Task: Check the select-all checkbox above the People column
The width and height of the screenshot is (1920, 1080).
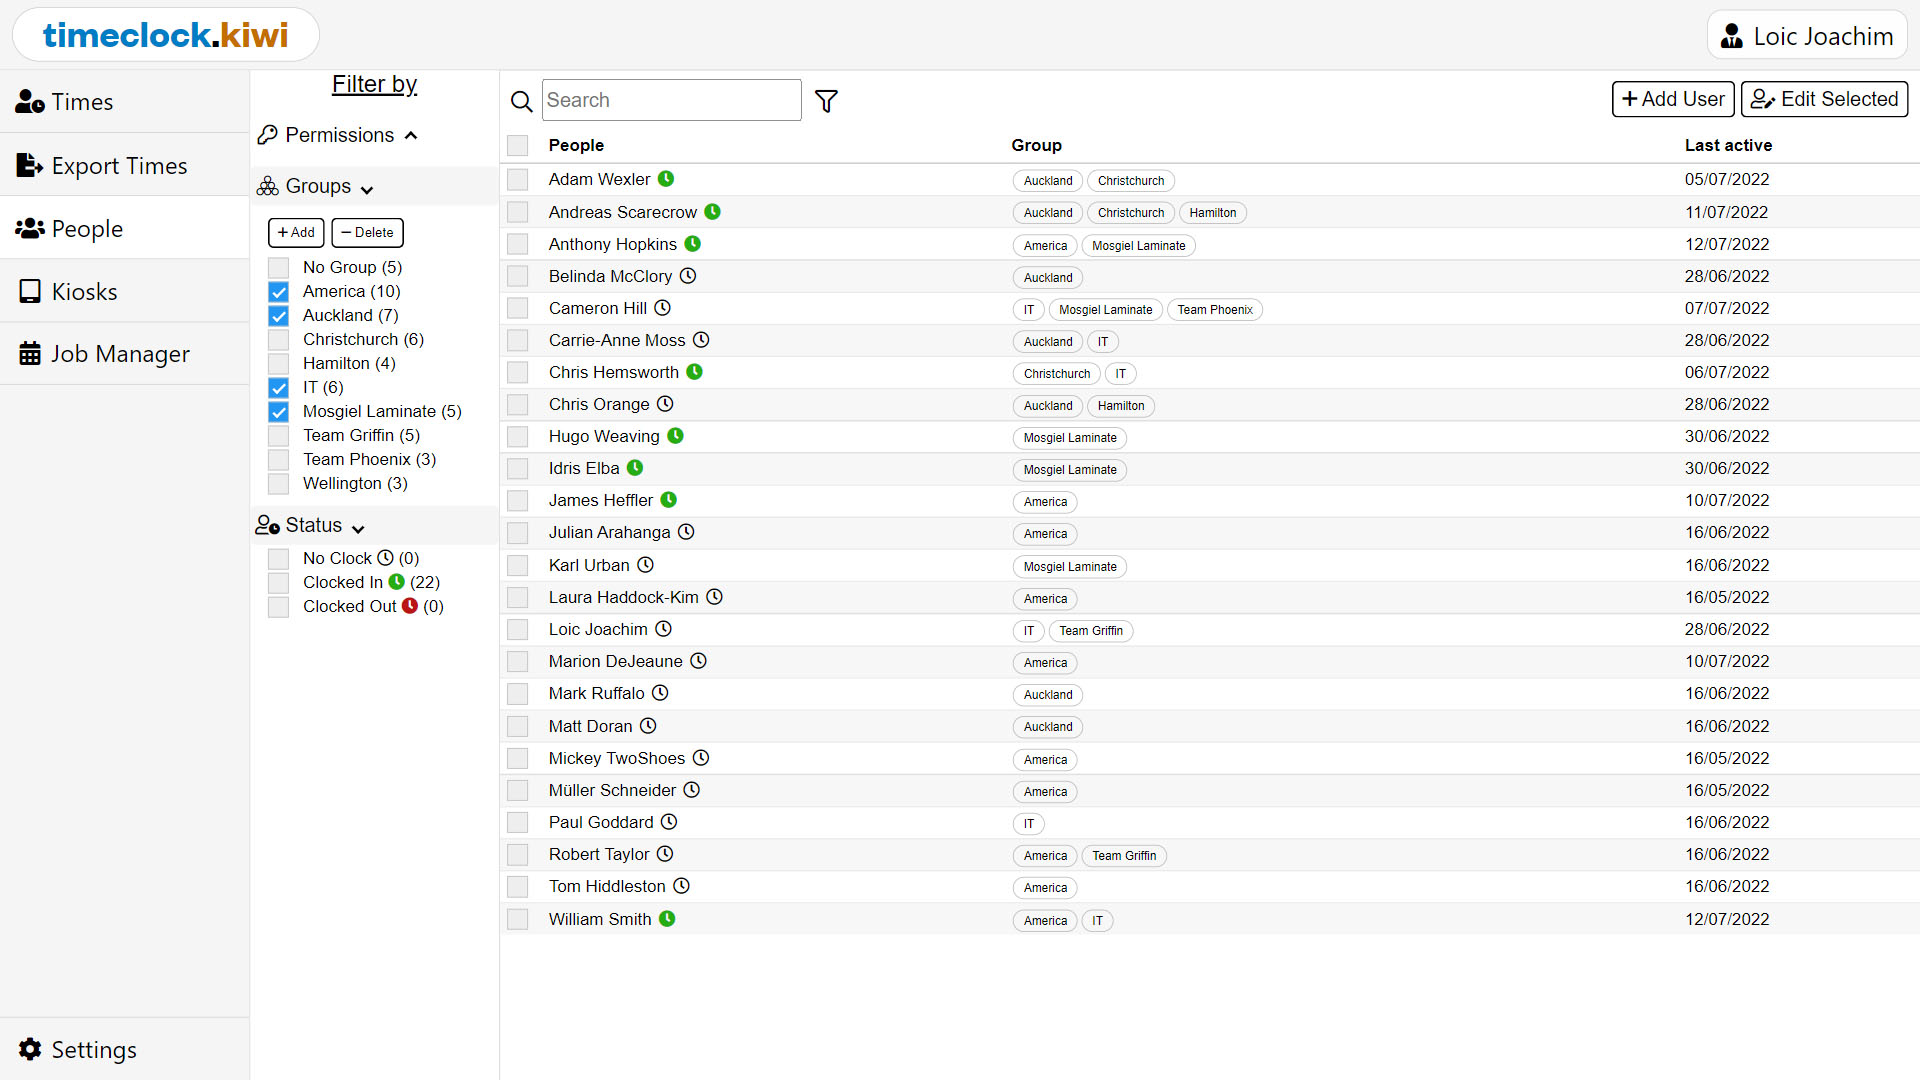Action: [518, 145]
